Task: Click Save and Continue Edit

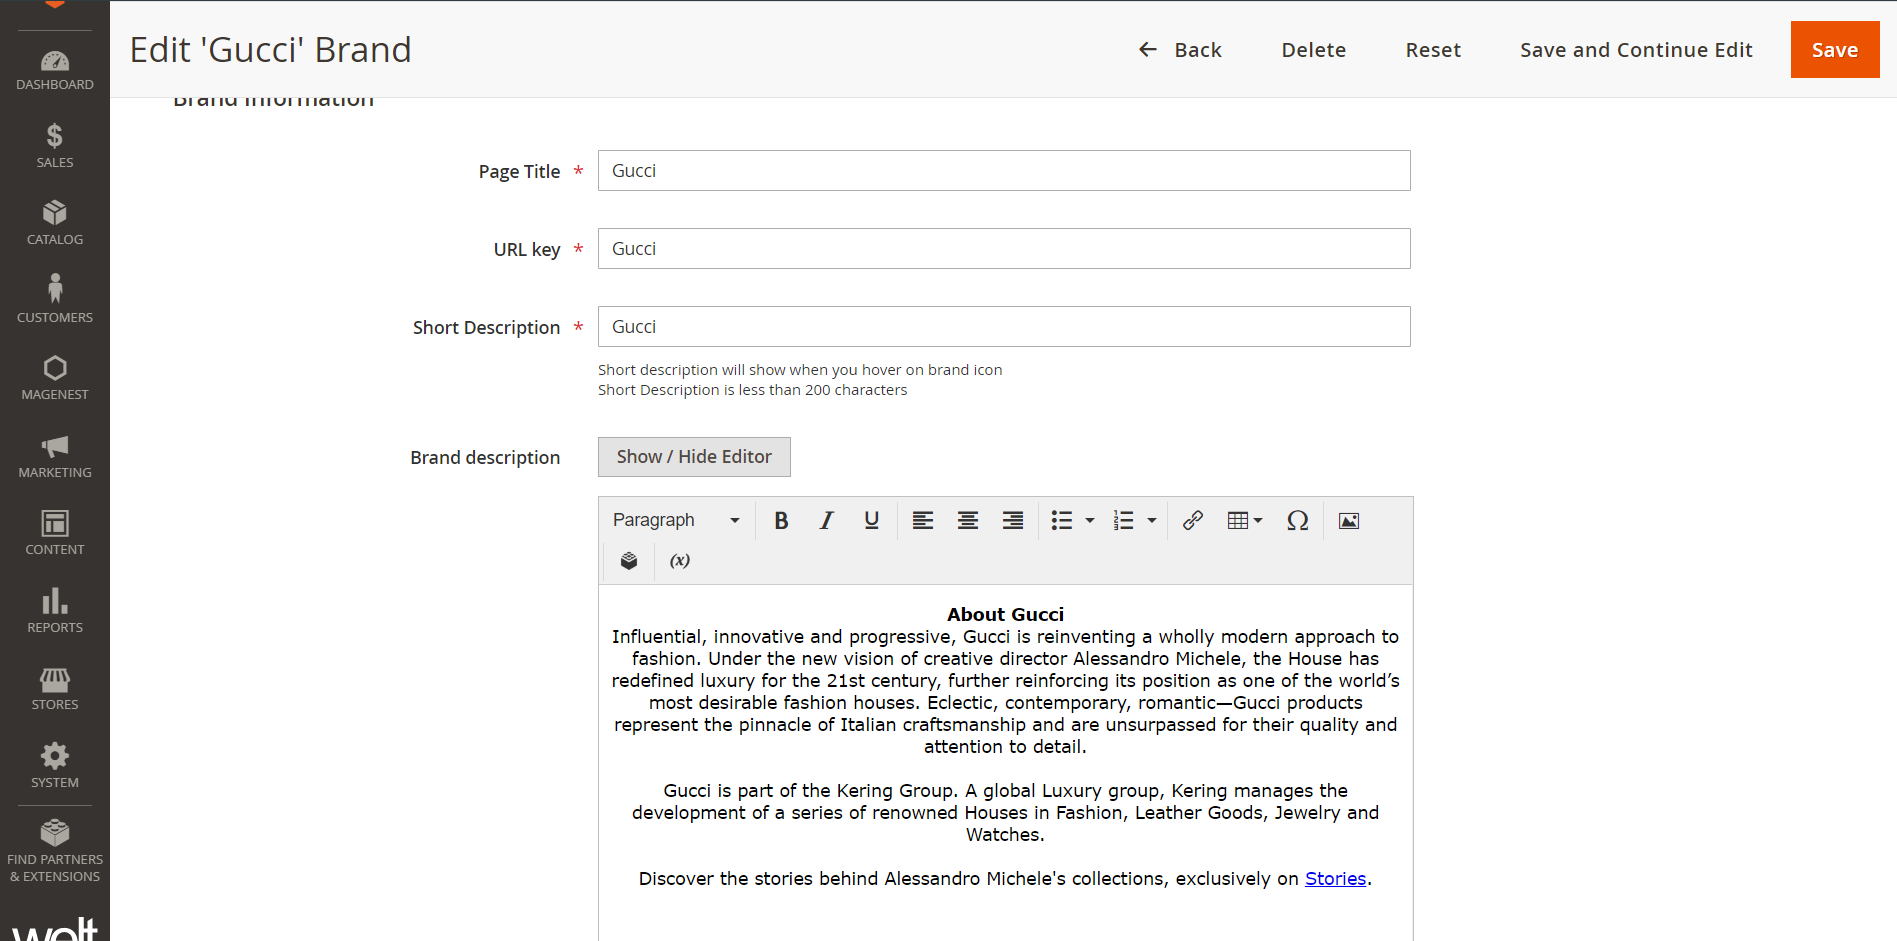Action: 1636,50
